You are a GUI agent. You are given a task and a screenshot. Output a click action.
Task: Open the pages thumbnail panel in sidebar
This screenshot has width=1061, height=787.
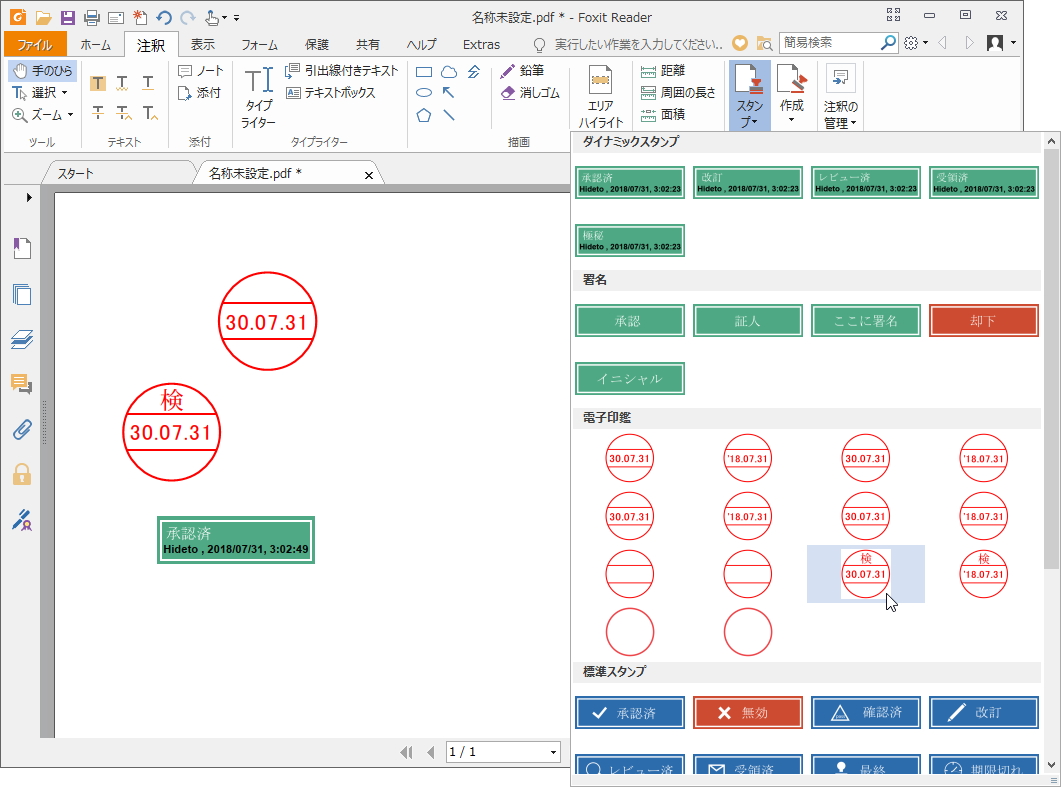22,294
